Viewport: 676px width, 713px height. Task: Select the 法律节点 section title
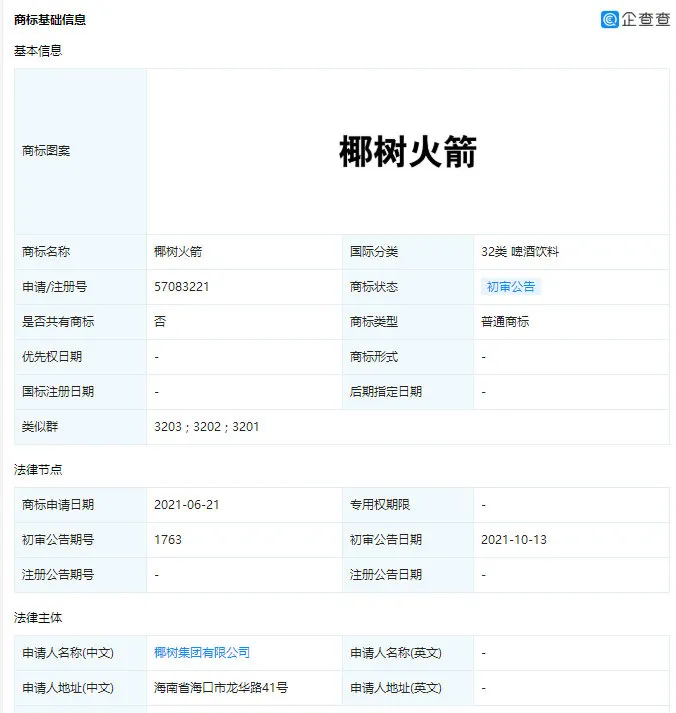click(x=38, y=470)
